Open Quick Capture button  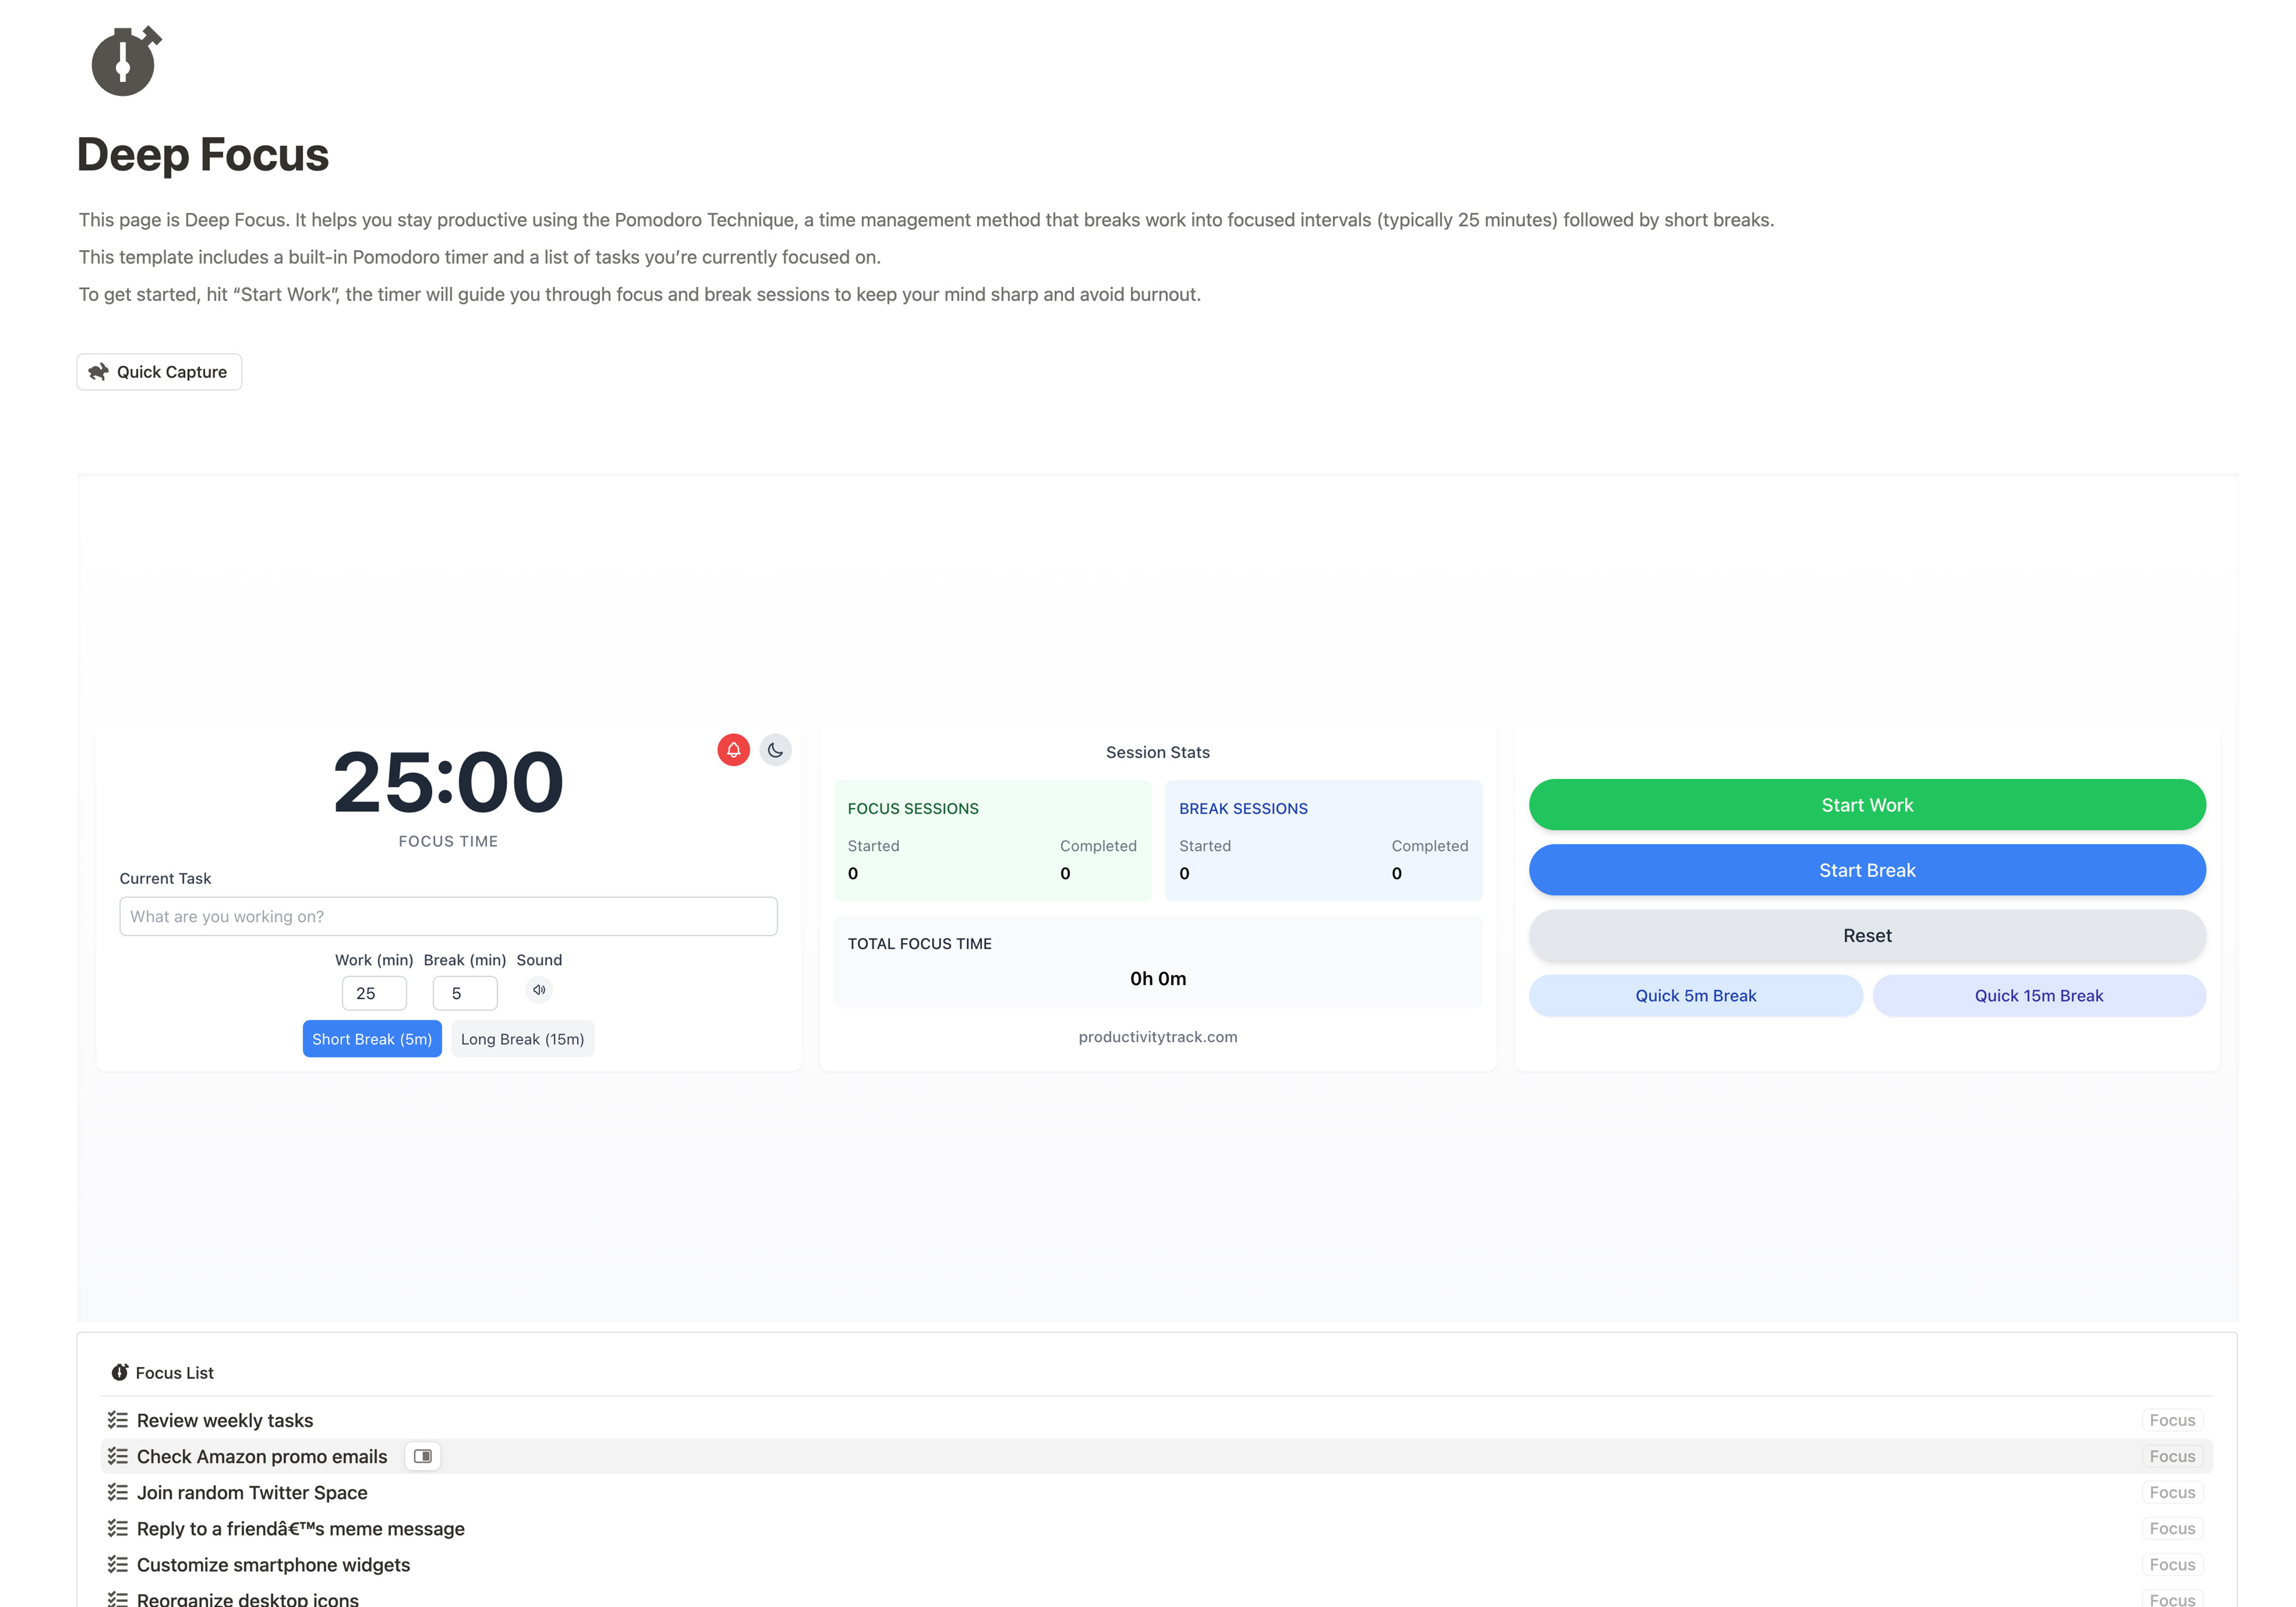(x=159, y=372)
